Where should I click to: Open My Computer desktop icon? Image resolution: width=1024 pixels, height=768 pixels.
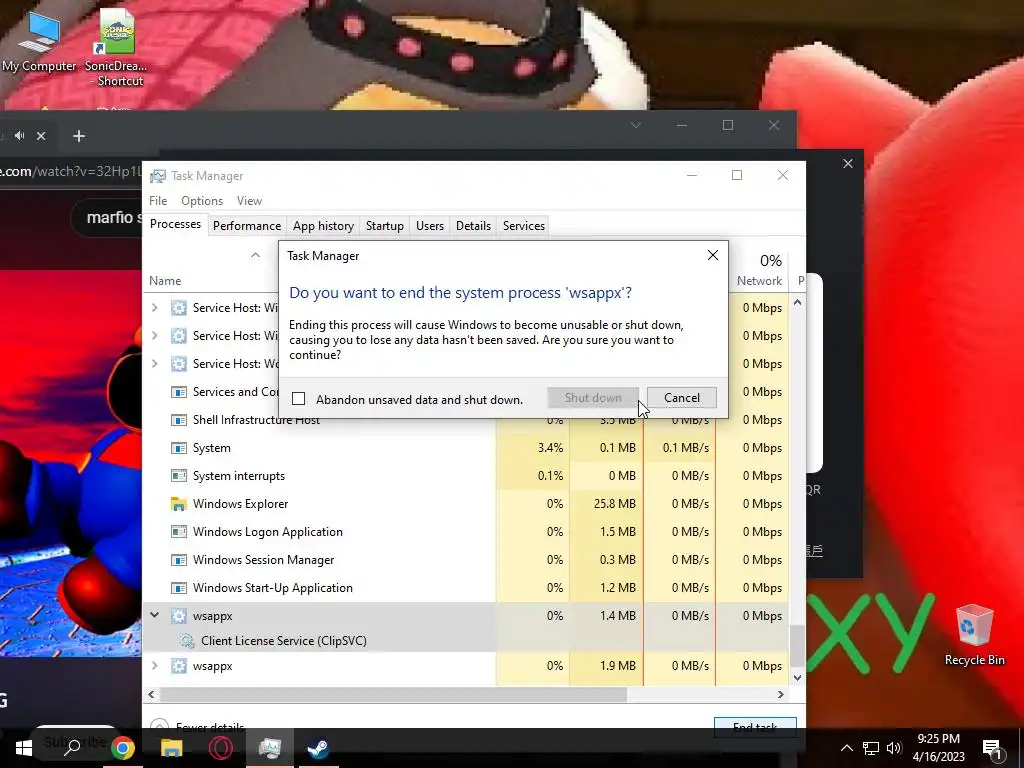tap(39, 40)
